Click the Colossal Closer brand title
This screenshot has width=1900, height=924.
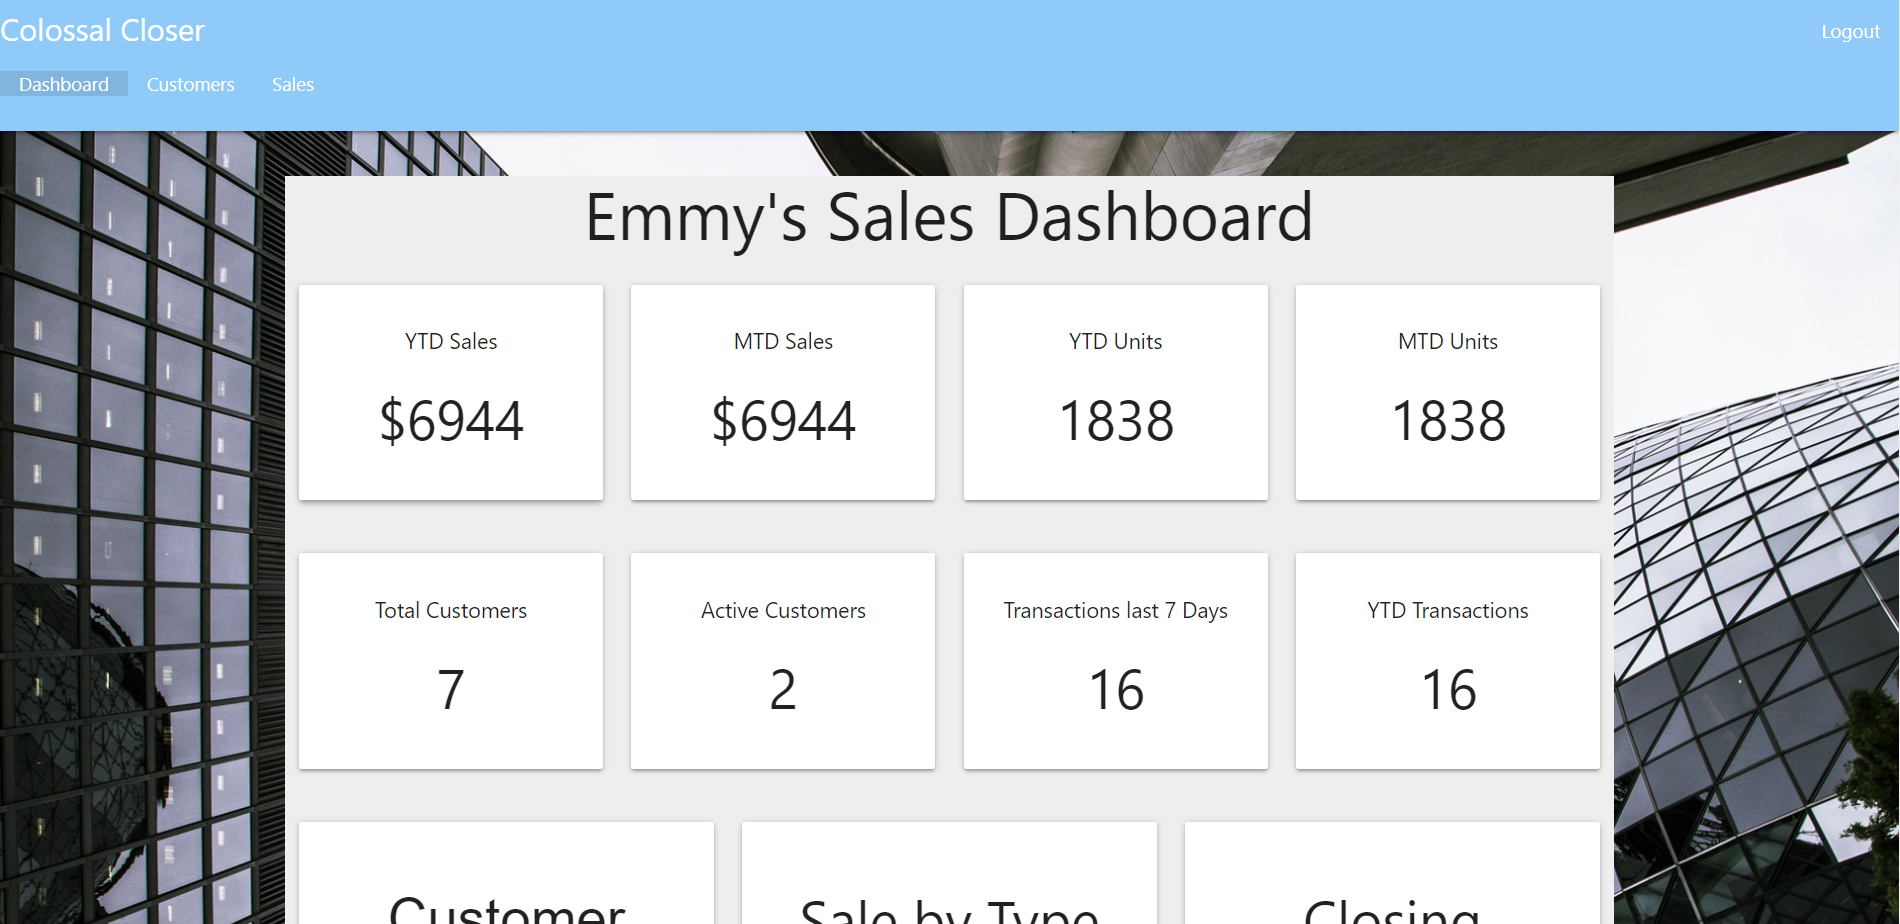[x=102, y=31]
